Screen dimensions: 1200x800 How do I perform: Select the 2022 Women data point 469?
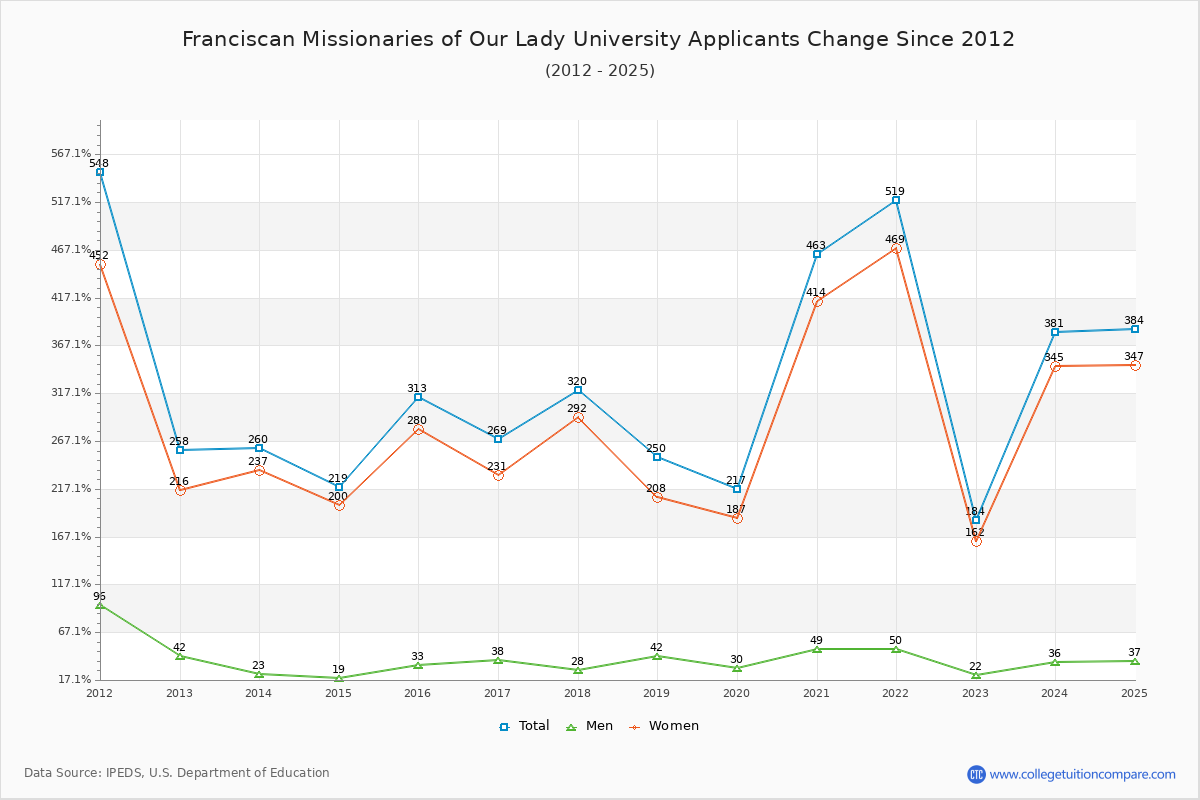point(896,248)
